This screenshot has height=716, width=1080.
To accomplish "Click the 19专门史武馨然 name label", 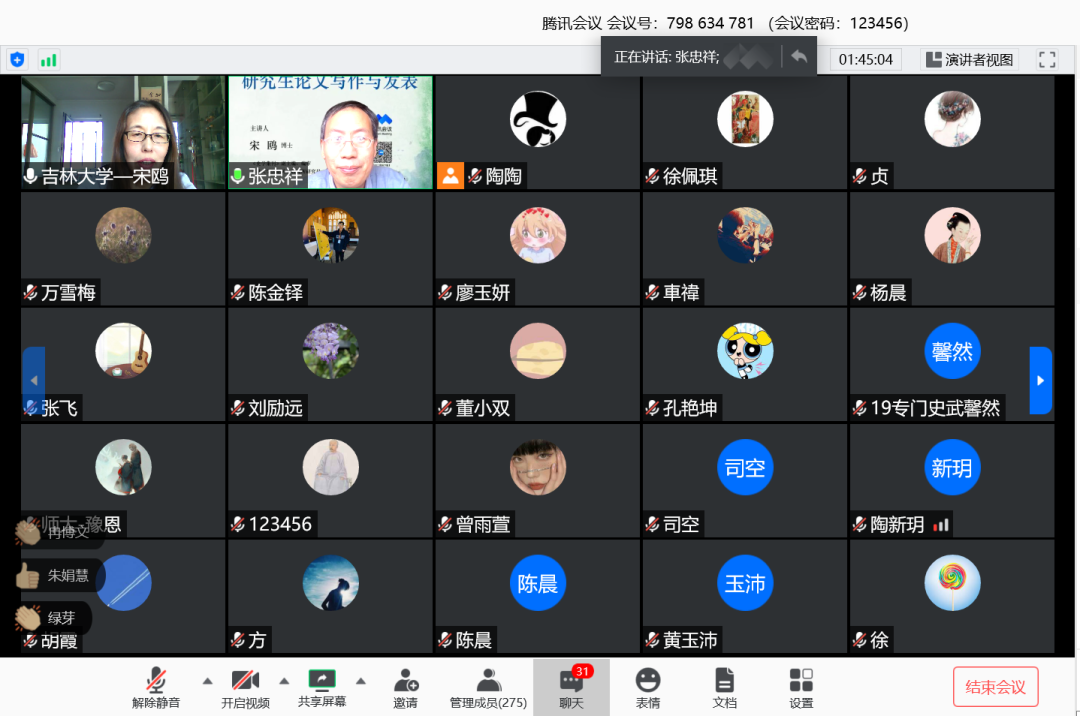I will 935,408.
